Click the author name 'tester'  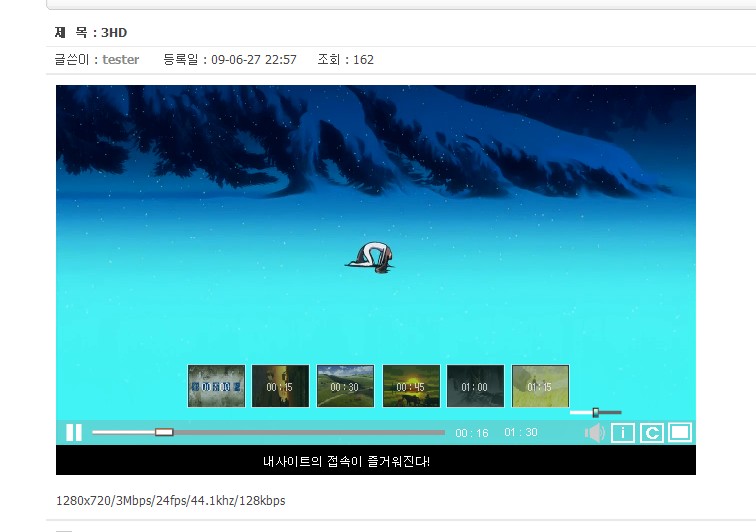pos(121,60)
